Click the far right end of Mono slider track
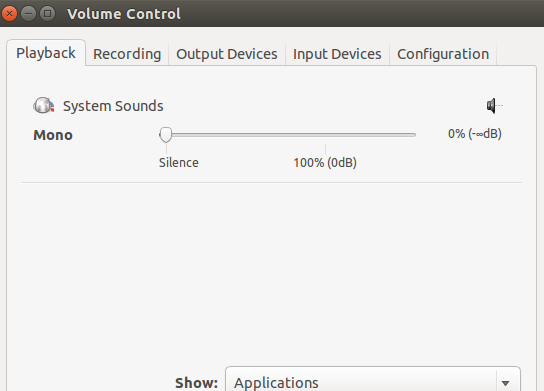The width and height of the screenshot is (544, 391). pos(414,135)
